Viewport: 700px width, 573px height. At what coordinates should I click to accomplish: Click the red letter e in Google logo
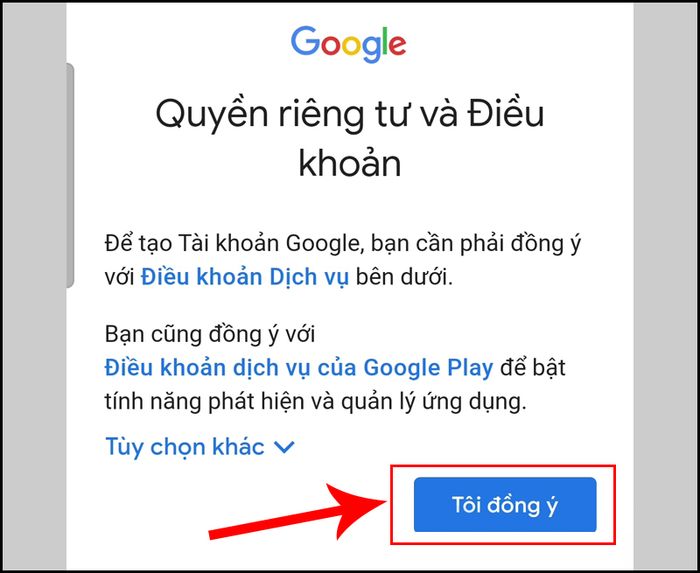pos(397,45)
